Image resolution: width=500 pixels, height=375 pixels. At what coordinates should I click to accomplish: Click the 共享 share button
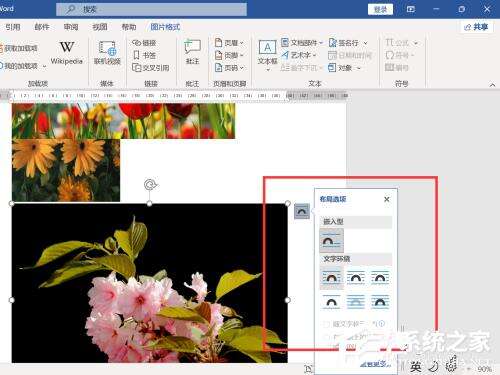click(476, 27)
